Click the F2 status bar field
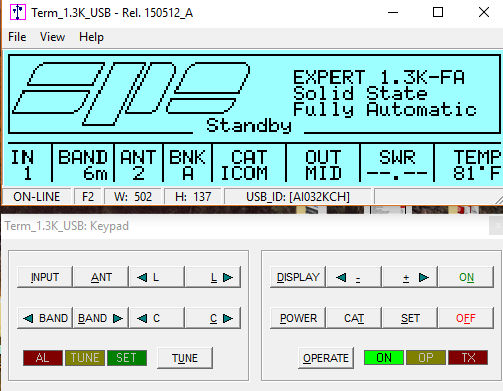This screenshot has height=391, width=503. click(x=88, y=197)
